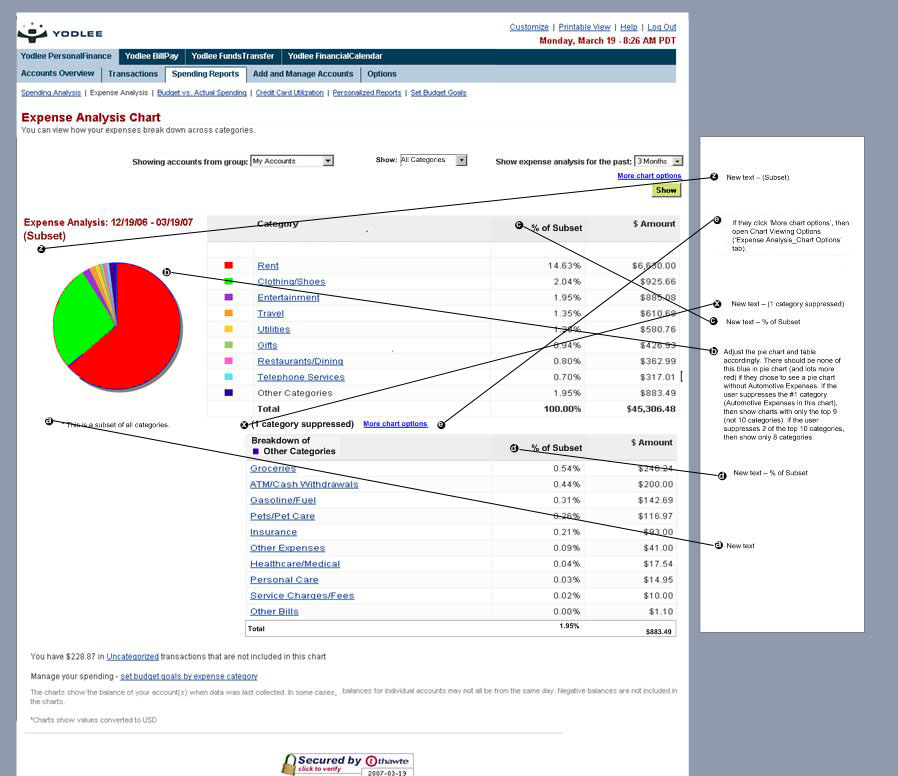This screenshot has height=776, width=898.
Task: Click the red Rent color swatch
Action: pos(229,265)
